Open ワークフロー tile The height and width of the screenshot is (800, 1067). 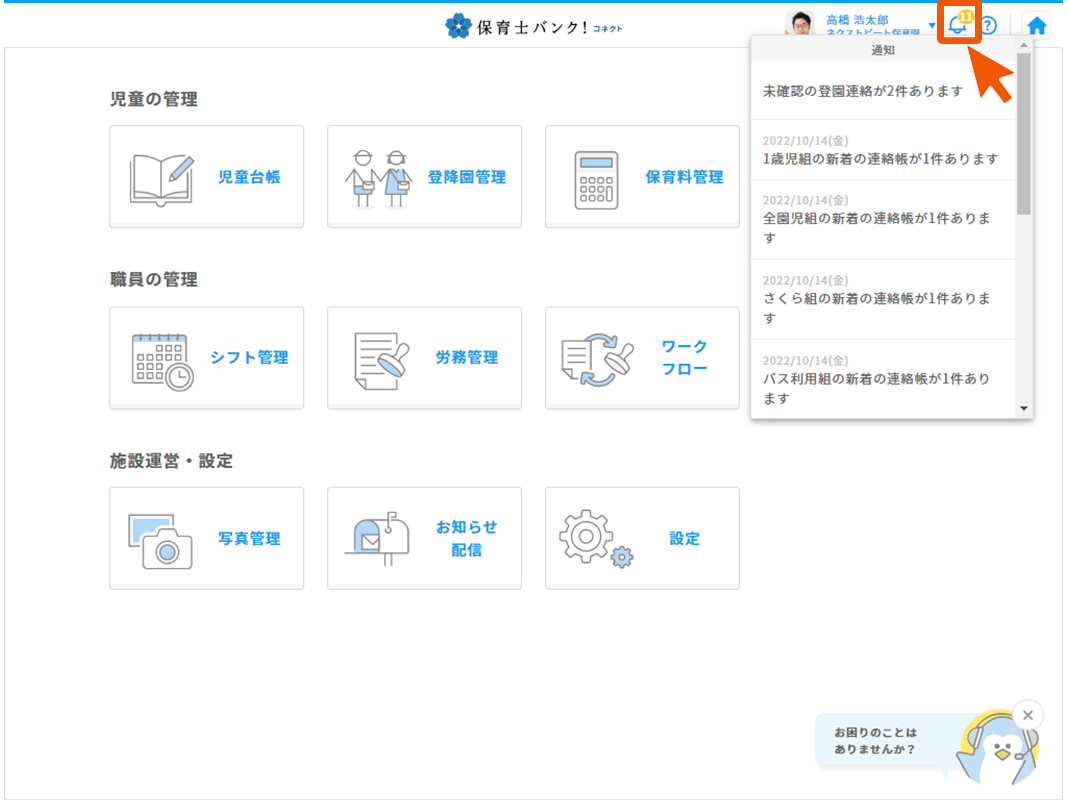point(642,358)
